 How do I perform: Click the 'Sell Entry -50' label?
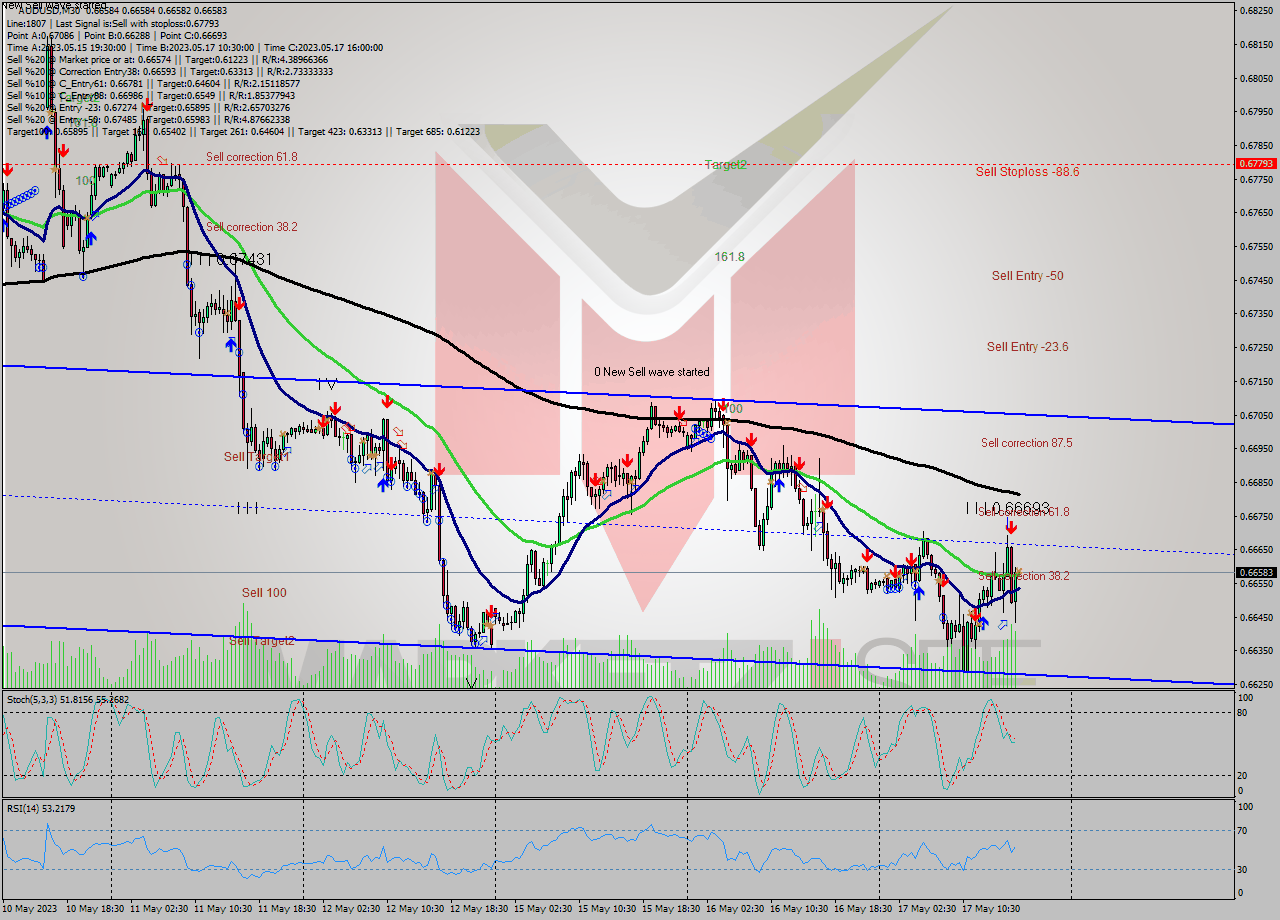click(x=1027, y=275)
